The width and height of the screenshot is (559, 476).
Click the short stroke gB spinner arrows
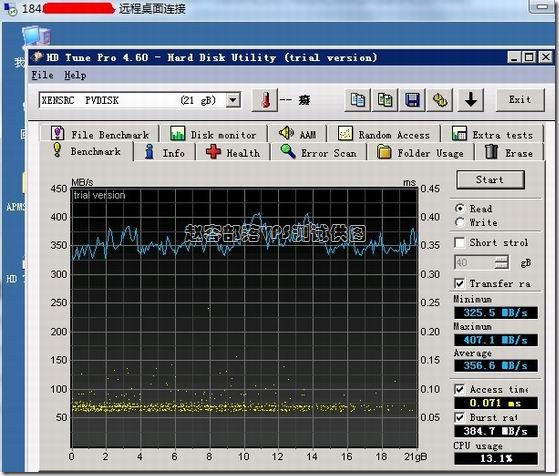tap(502, 263)
